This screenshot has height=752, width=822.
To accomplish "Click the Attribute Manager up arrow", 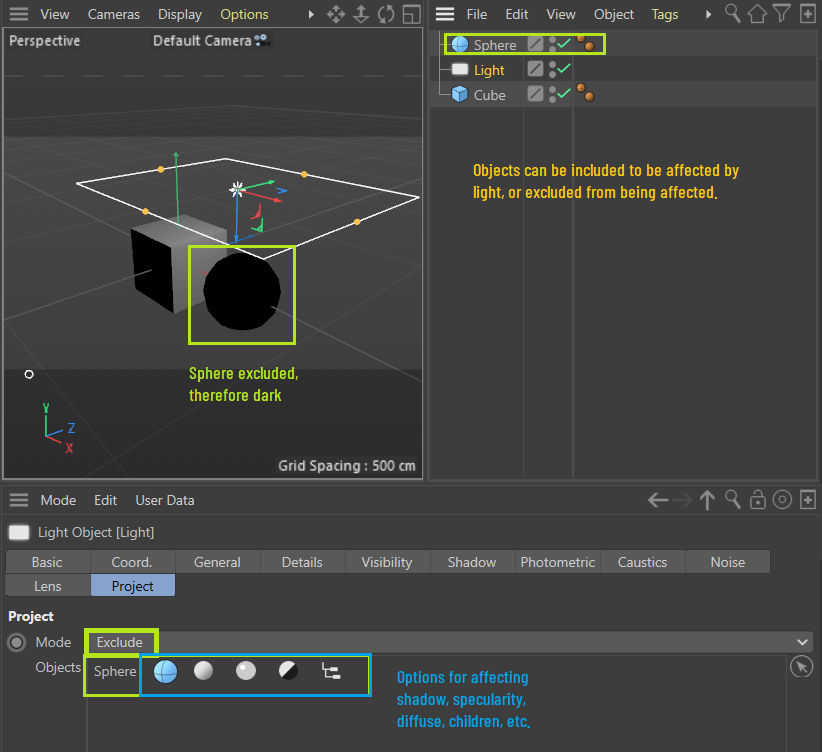I will coord(707,500).
